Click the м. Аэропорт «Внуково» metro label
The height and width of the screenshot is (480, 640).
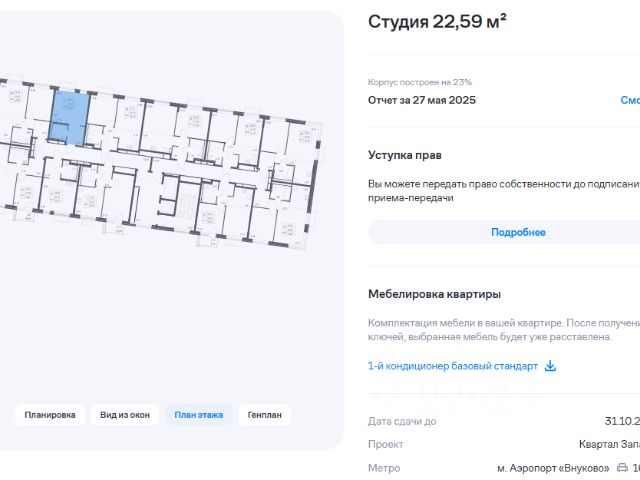(x=553, y=468)
